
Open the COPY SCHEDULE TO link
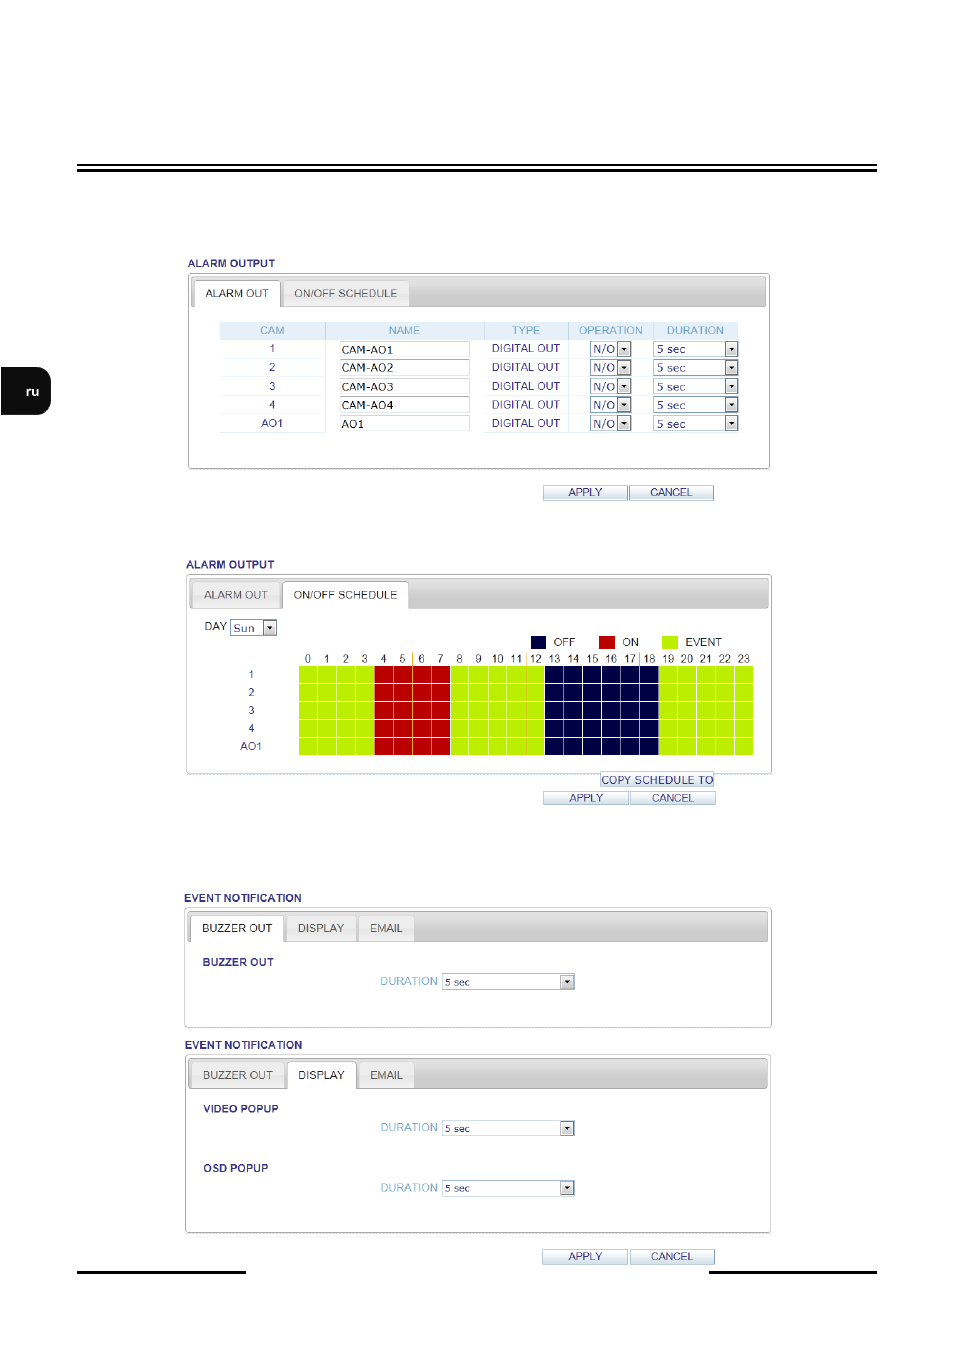coord(657,780)
